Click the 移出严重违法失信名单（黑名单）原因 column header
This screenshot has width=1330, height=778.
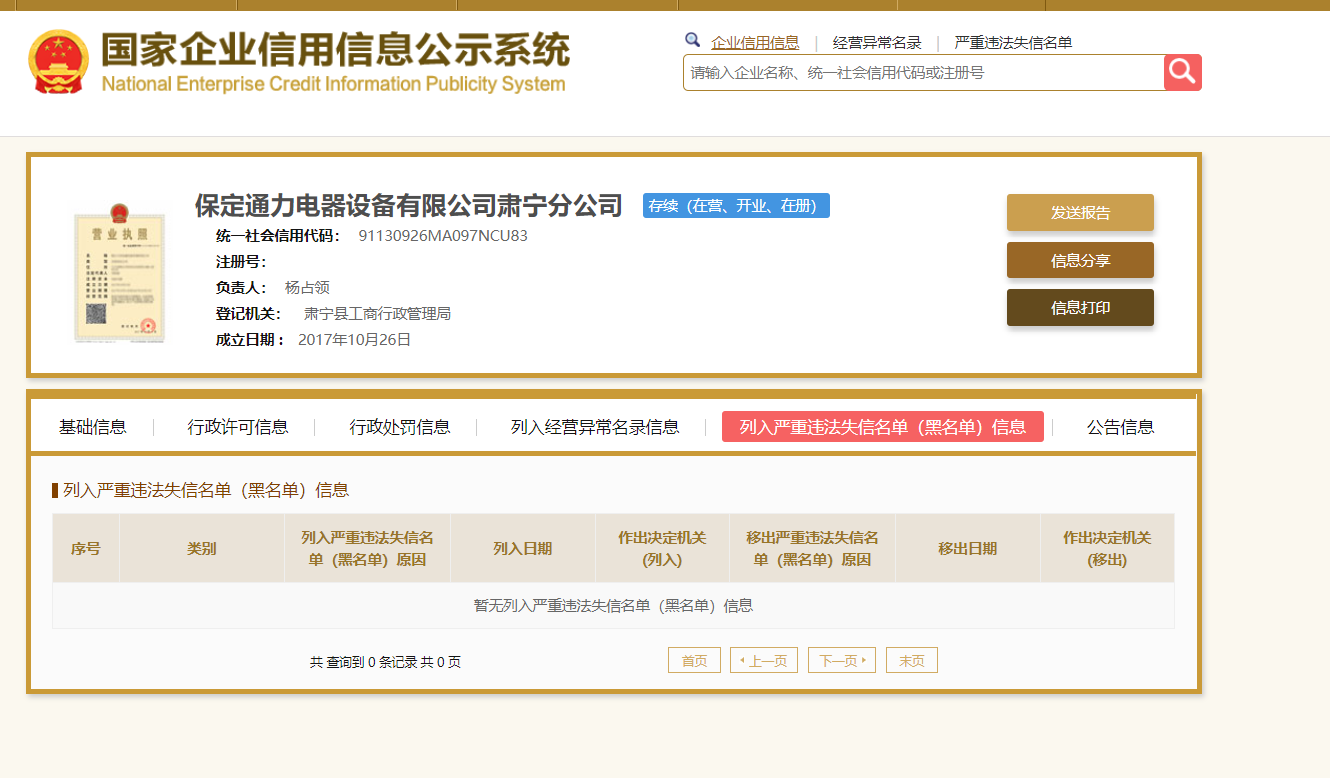[x=812, y=548]
